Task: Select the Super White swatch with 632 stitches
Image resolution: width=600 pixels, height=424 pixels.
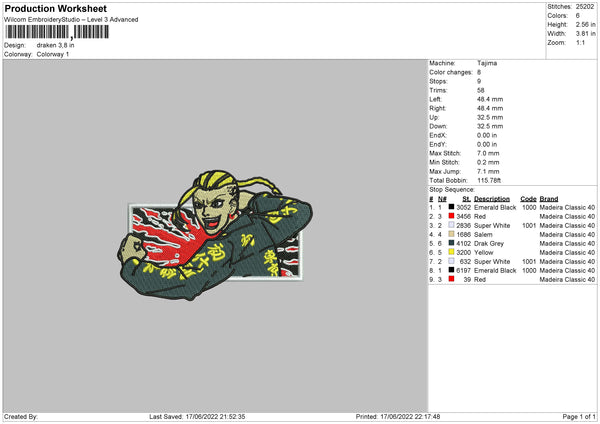Action: coord(451,261)
